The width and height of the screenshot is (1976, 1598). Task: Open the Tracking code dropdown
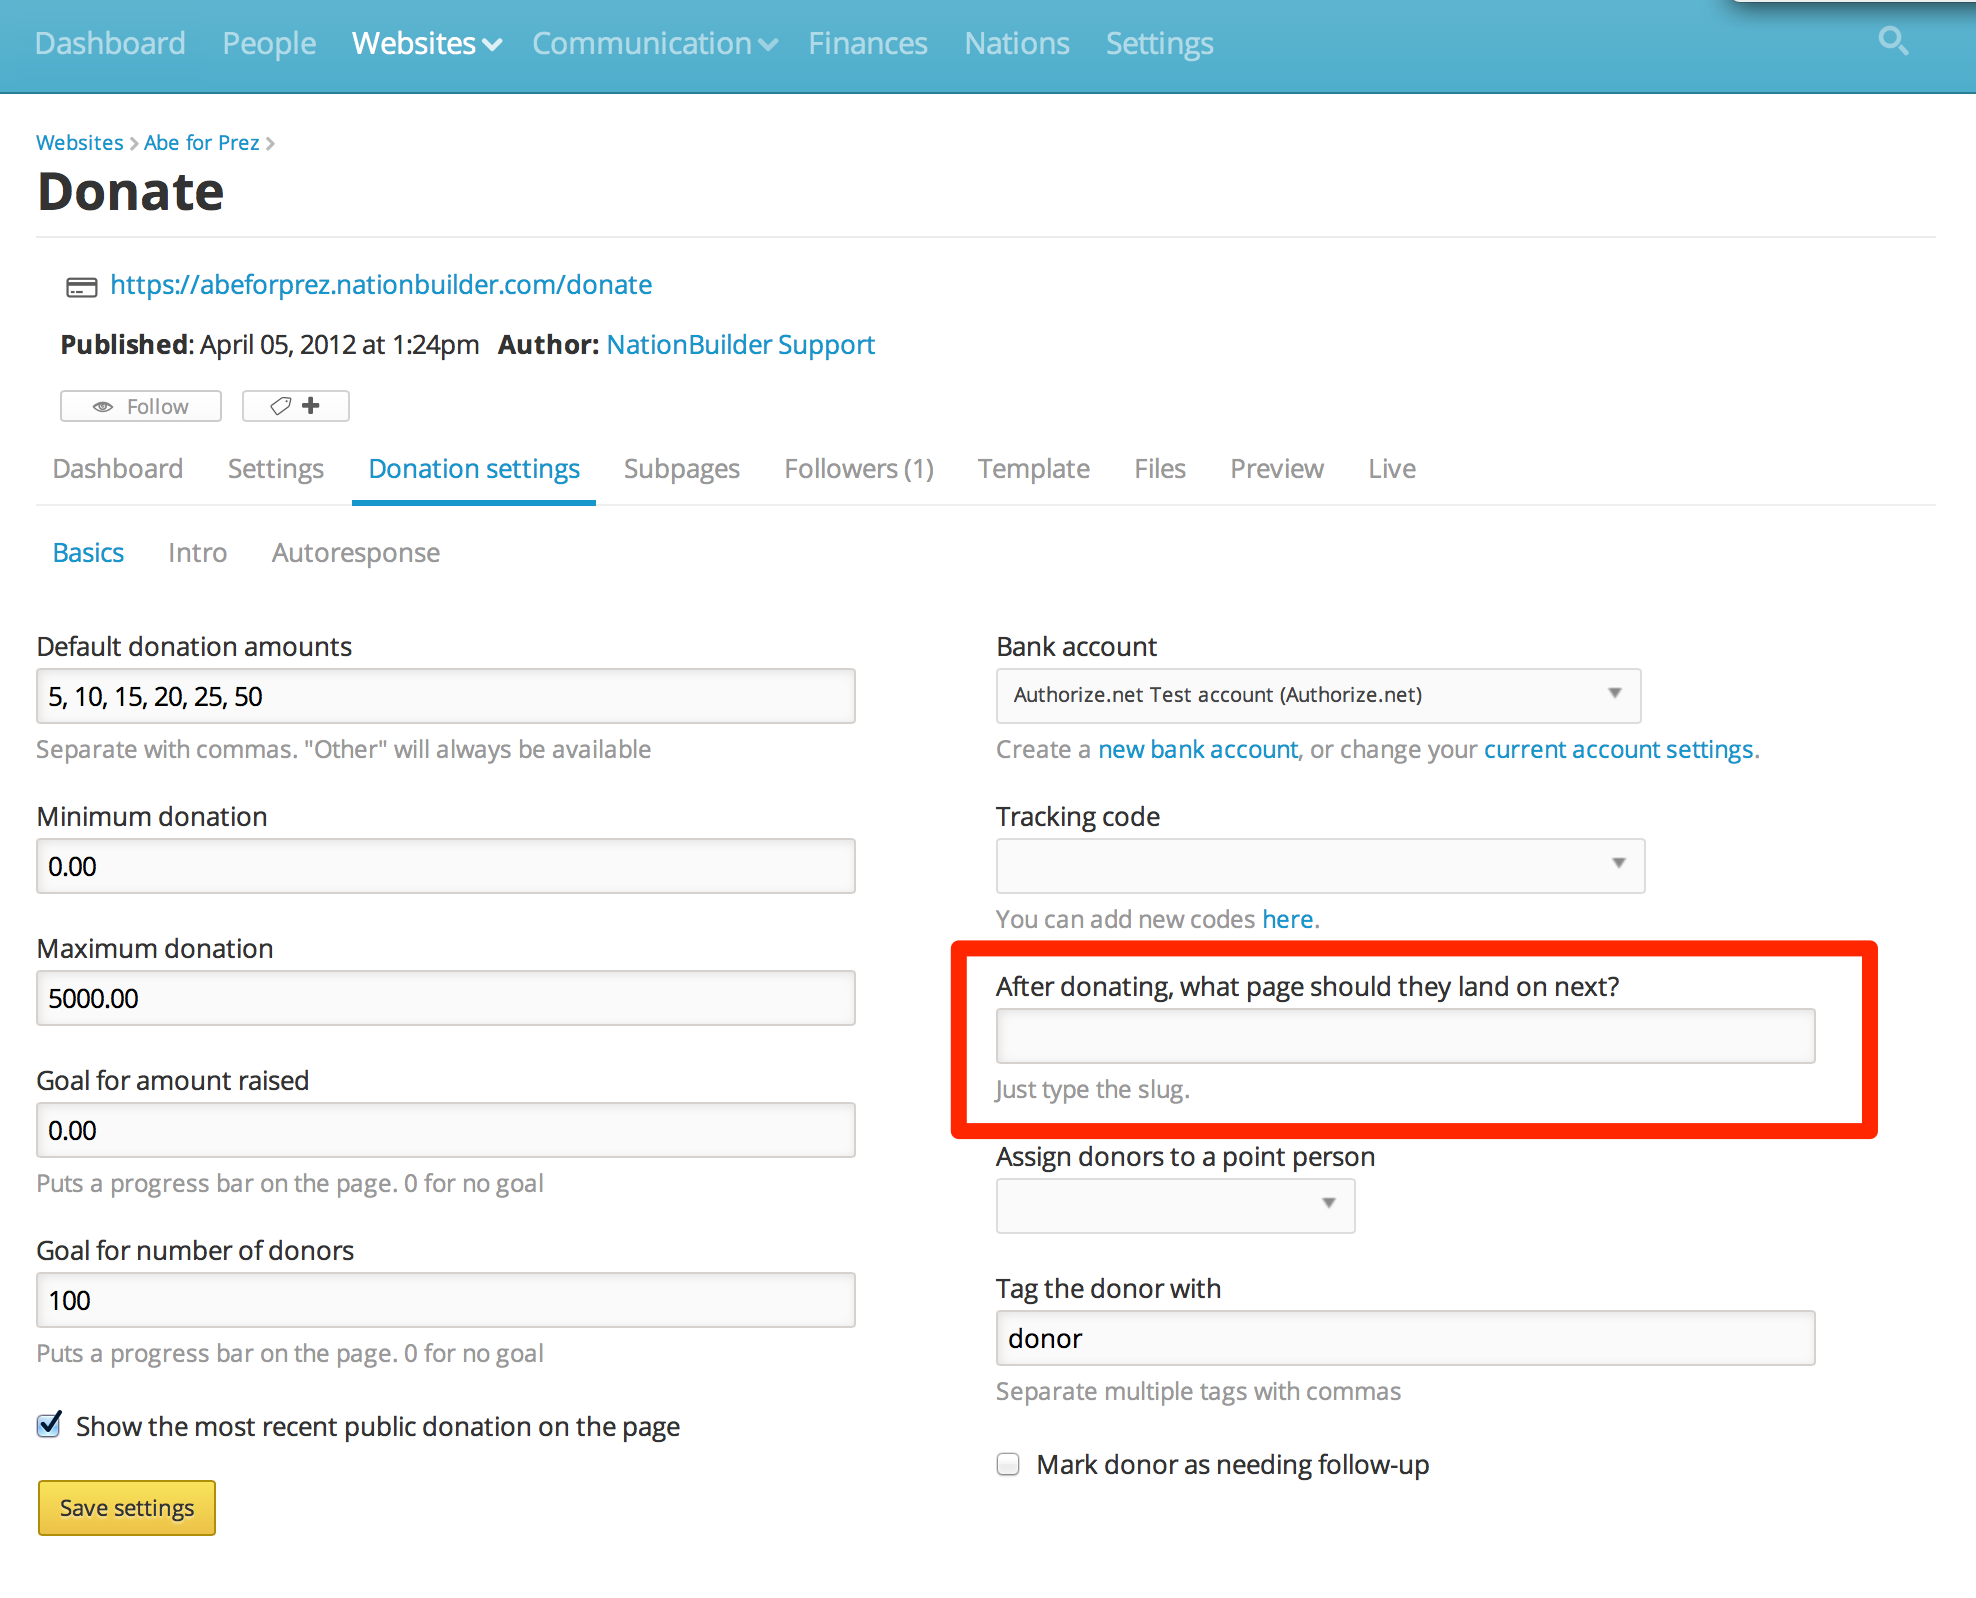(1320, 865)
